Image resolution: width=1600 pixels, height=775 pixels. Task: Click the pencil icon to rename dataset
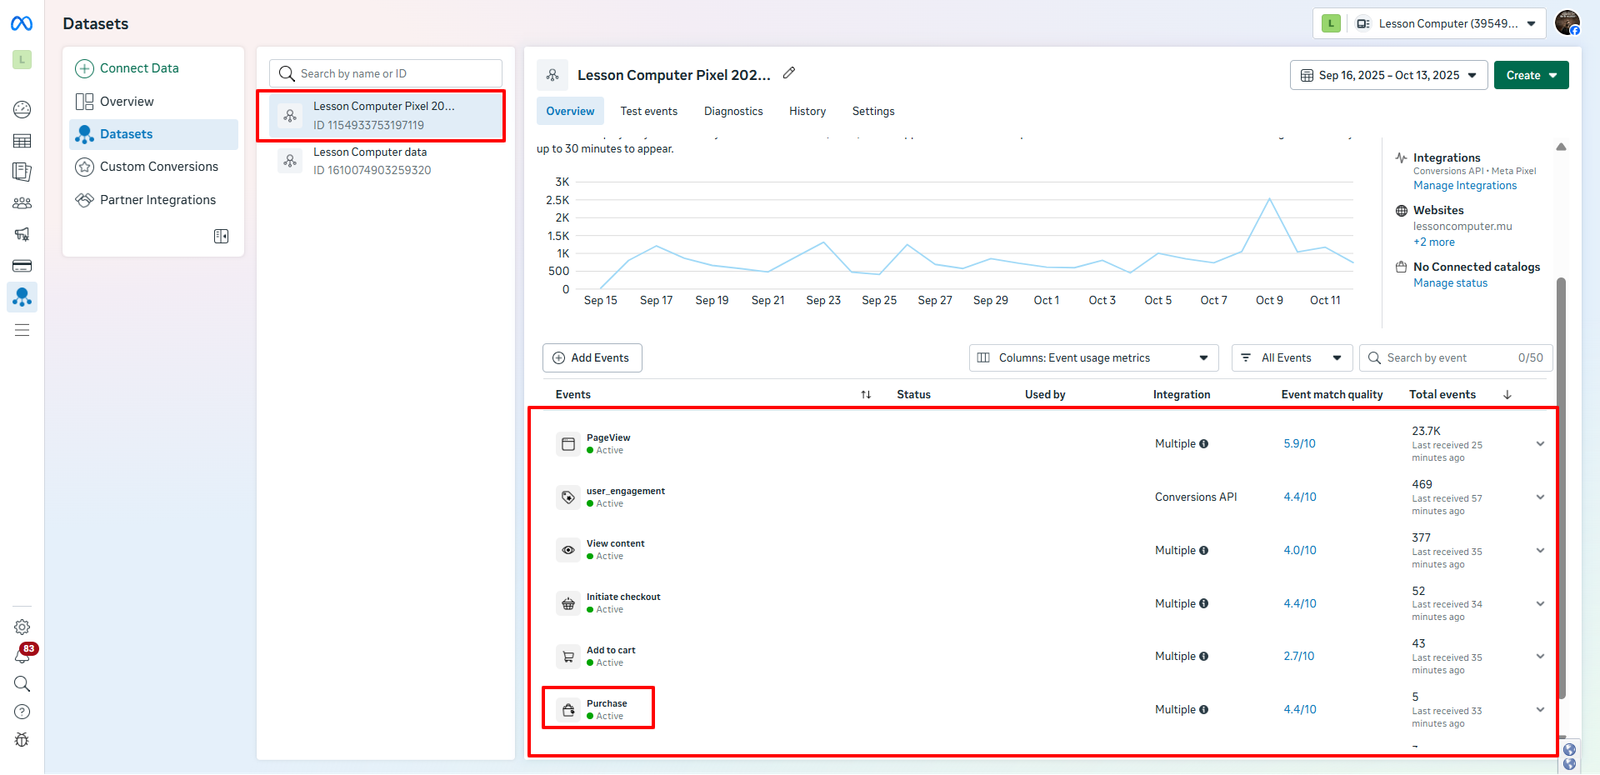point(789,73)
